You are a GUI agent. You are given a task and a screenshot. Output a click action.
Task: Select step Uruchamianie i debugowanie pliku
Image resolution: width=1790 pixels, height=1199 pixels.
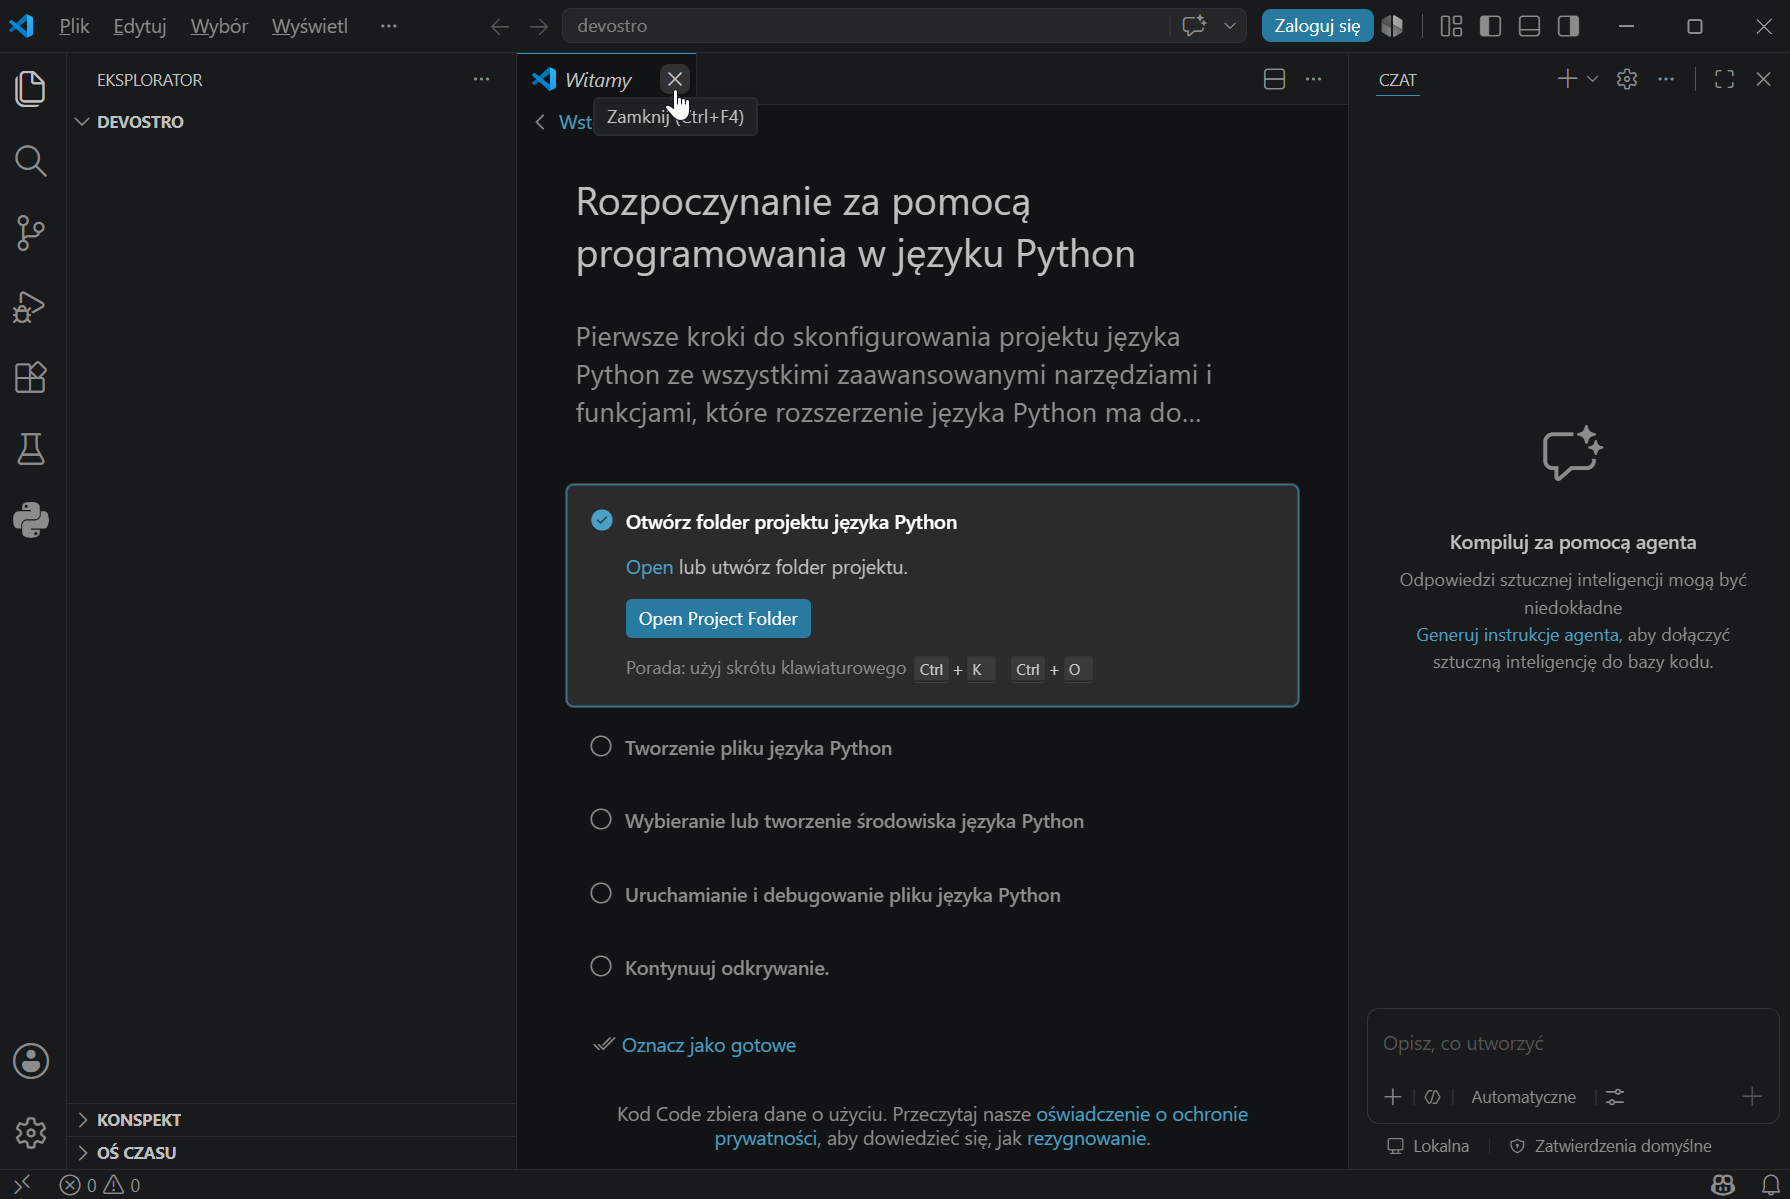[x=842, y=895]
